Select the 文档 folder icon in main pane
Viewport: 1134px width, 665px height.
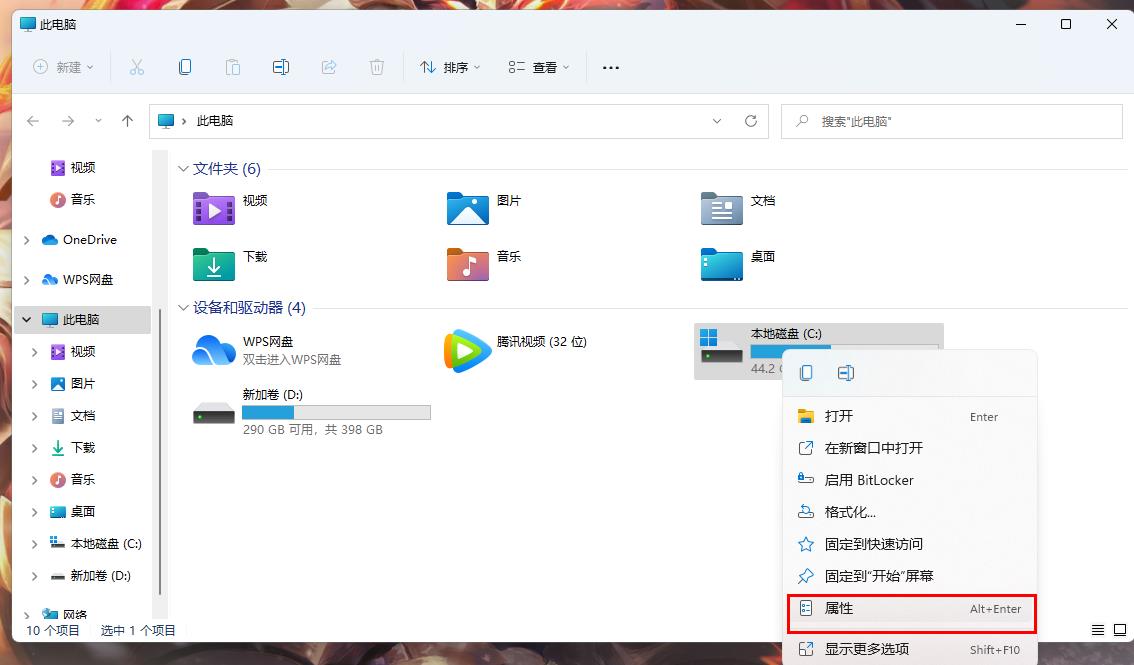722,208
